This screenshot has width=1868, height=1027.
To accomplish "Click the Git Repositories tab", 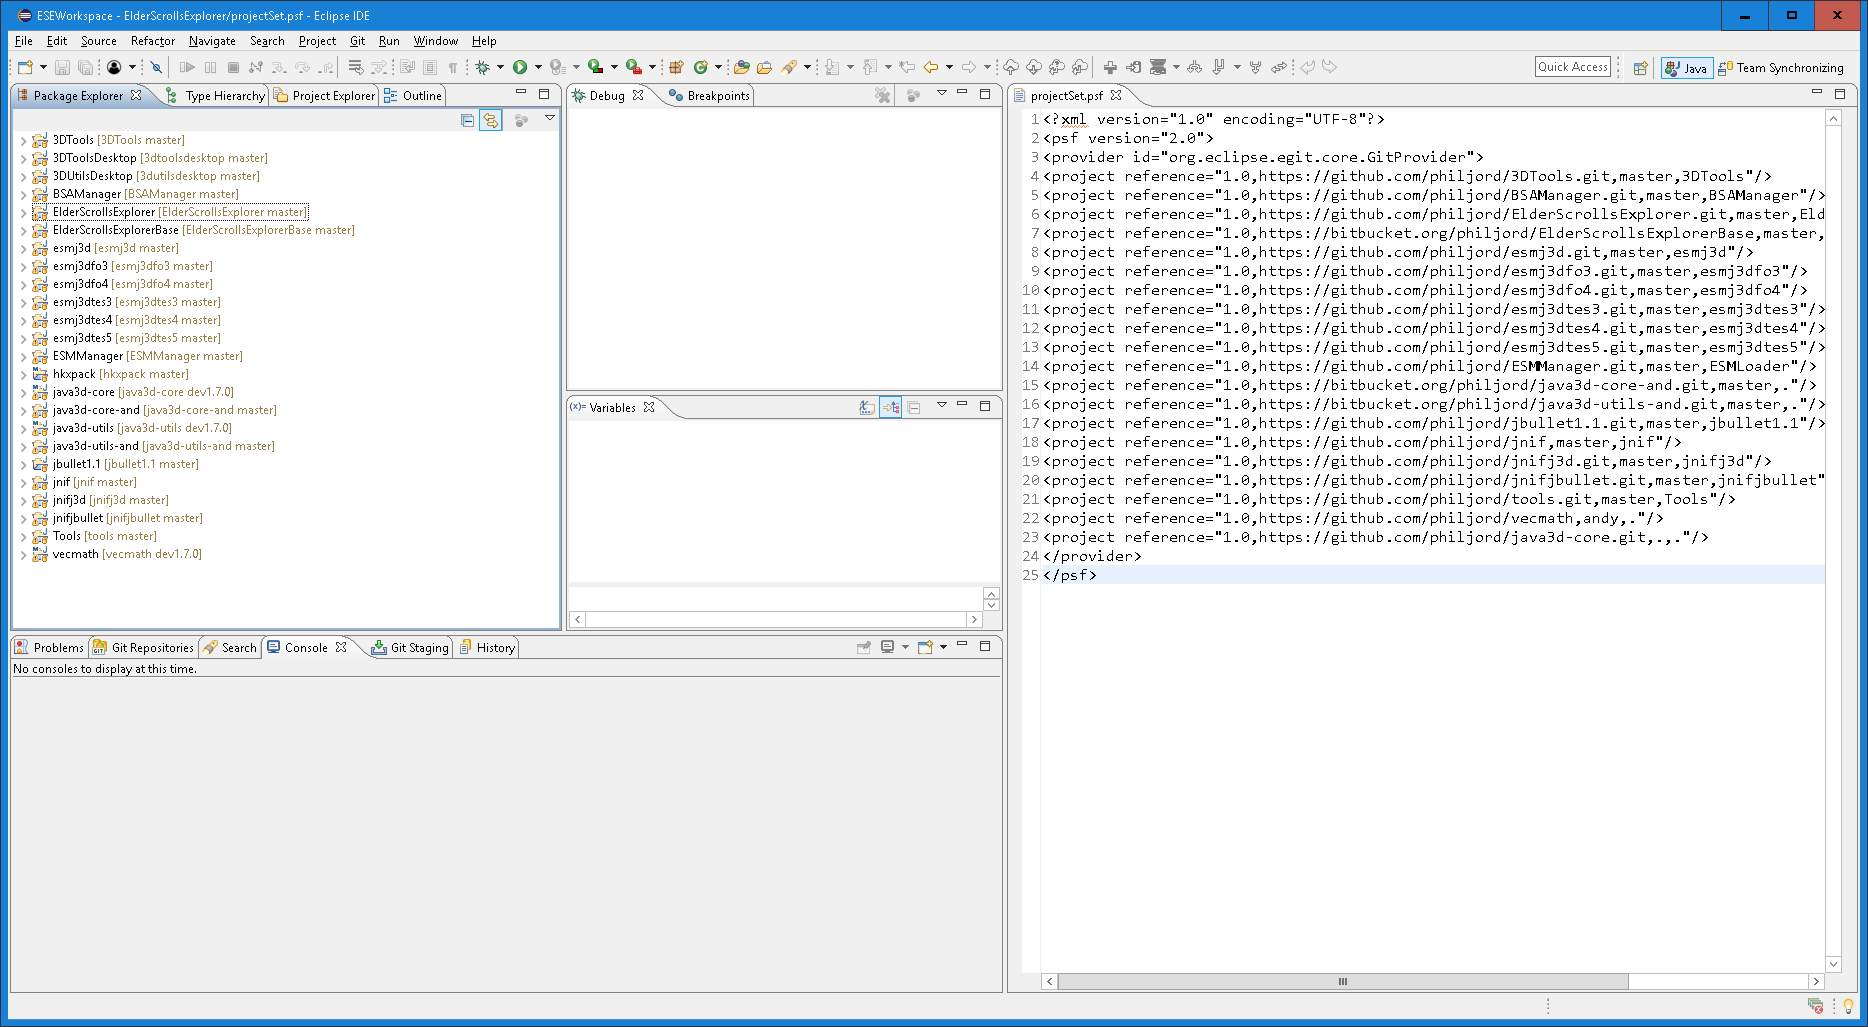I will click(143, 648).
